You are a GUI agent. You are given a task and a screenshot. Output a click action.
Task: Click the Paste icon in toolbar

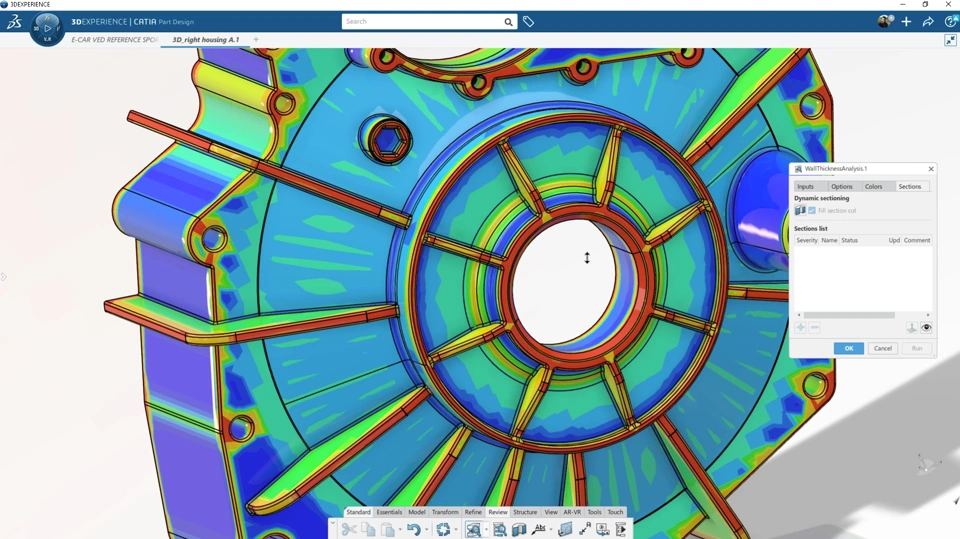coord(388,529)
